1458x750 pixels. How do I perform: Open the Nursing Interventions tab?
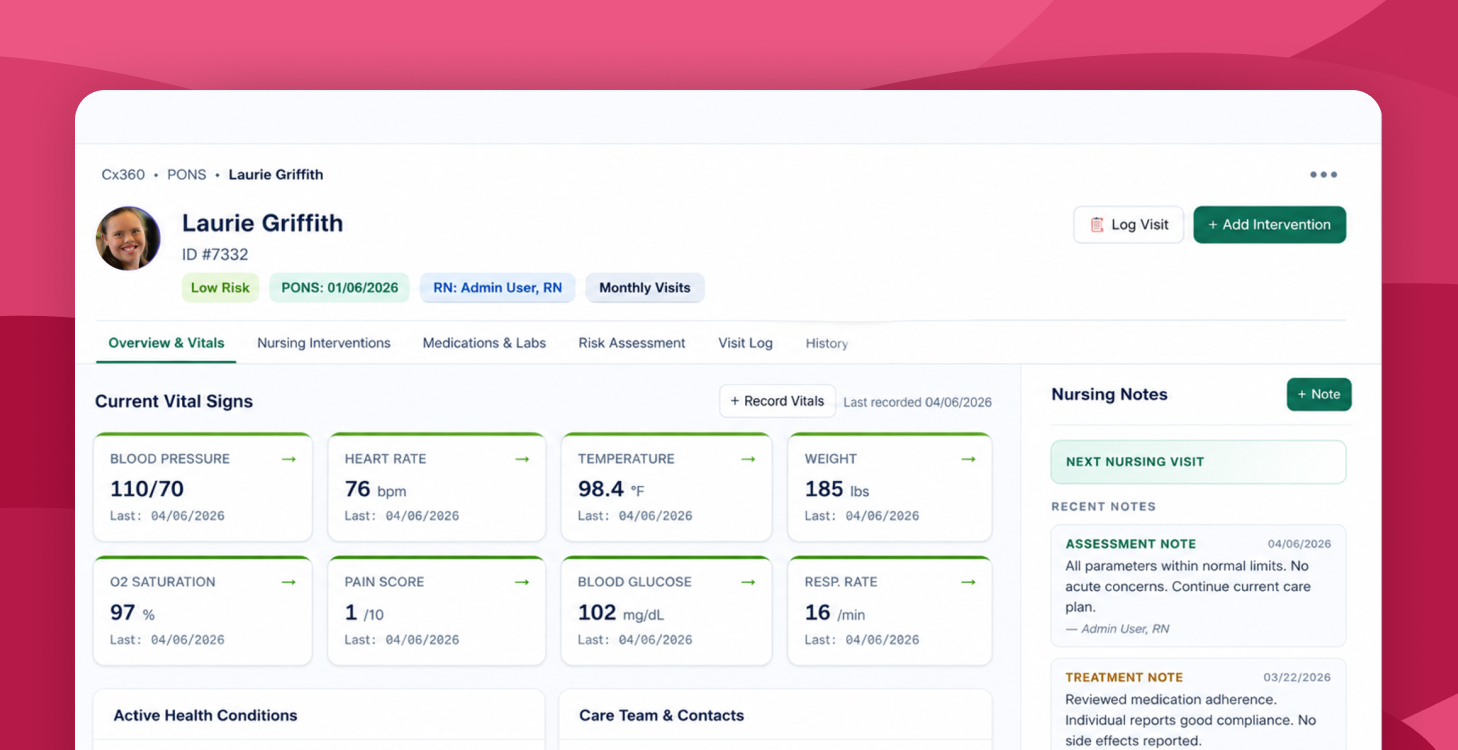(324, 343)
